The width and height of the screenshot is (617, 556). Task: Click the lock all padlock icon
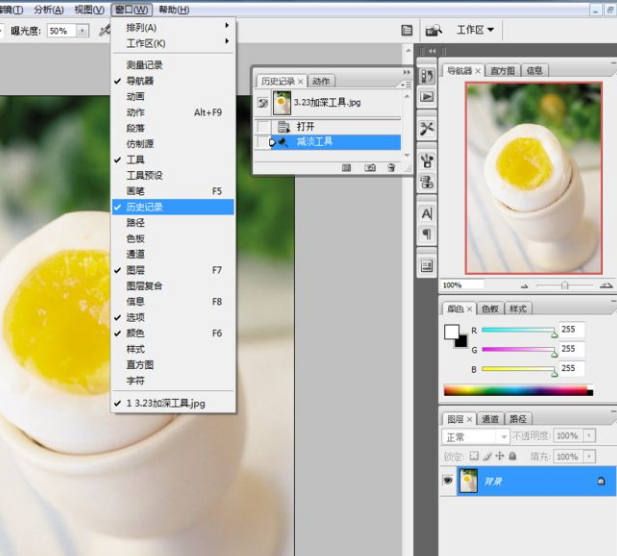512,456
